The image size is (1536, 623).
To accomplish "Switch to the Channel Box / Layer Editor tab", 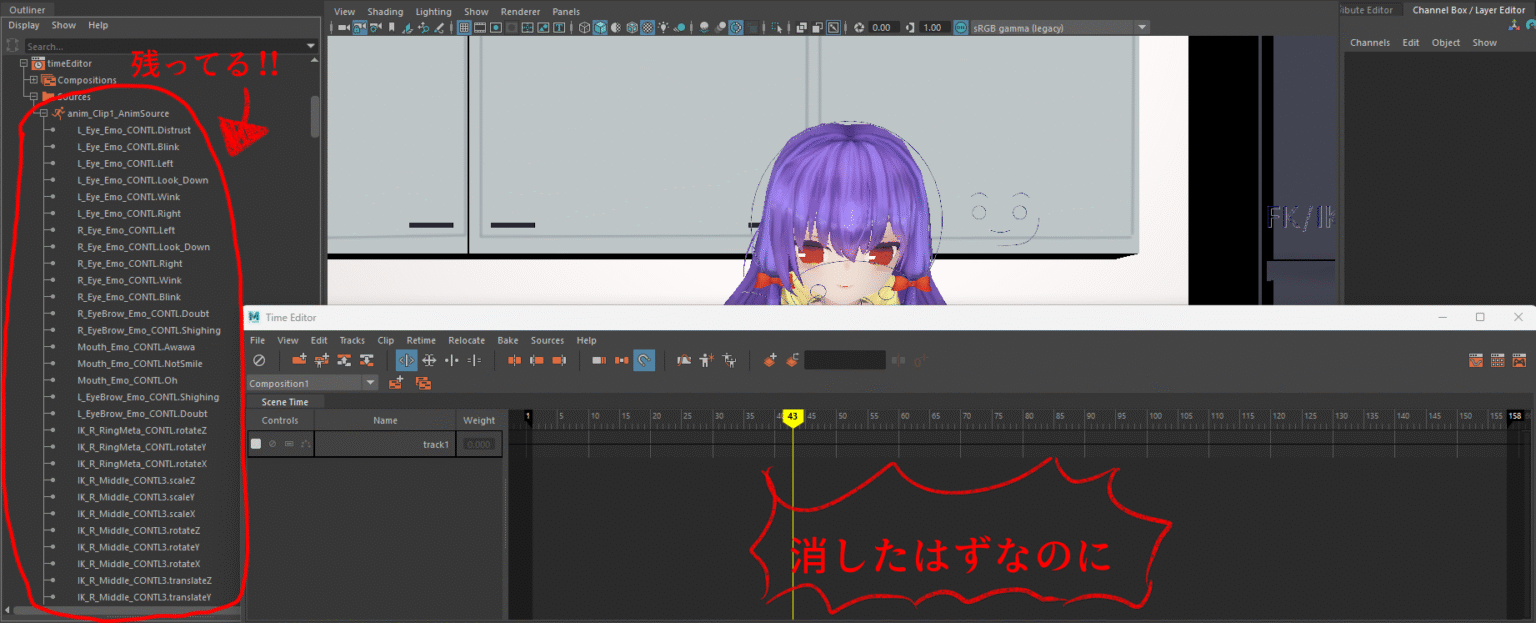I will point(1468,9).
